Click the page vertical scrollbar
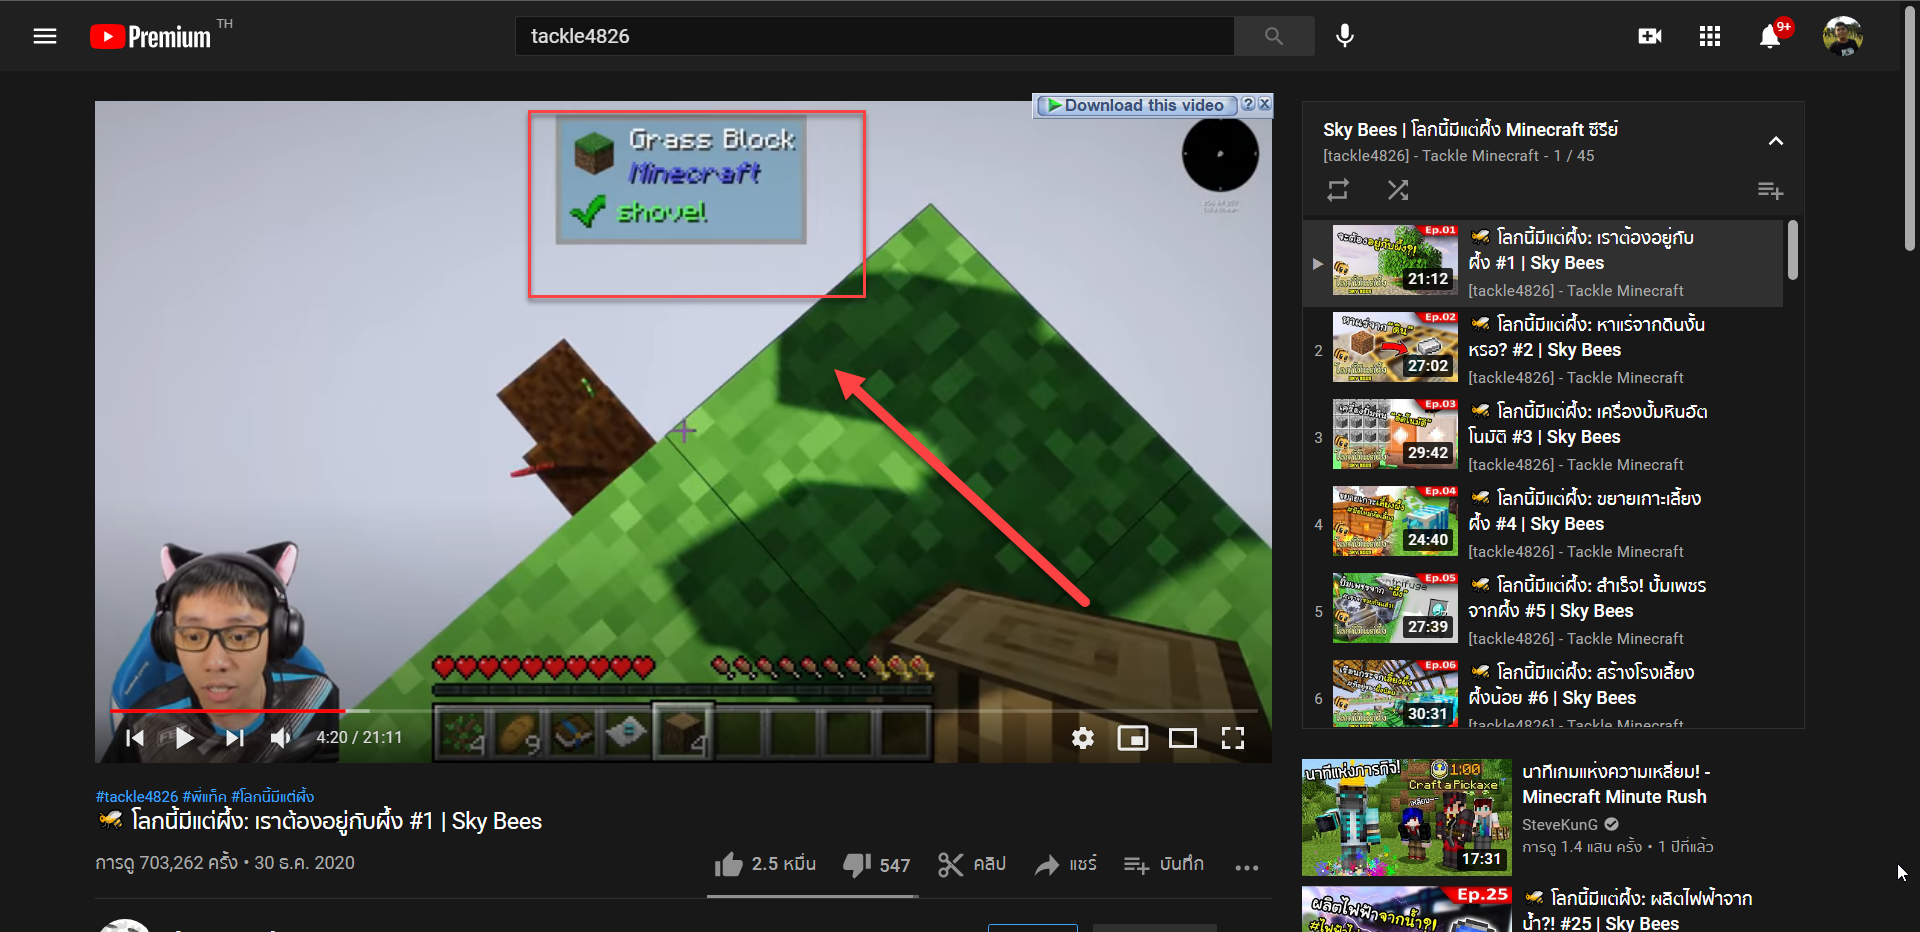1920x932 pixels. coord(1910,130)
